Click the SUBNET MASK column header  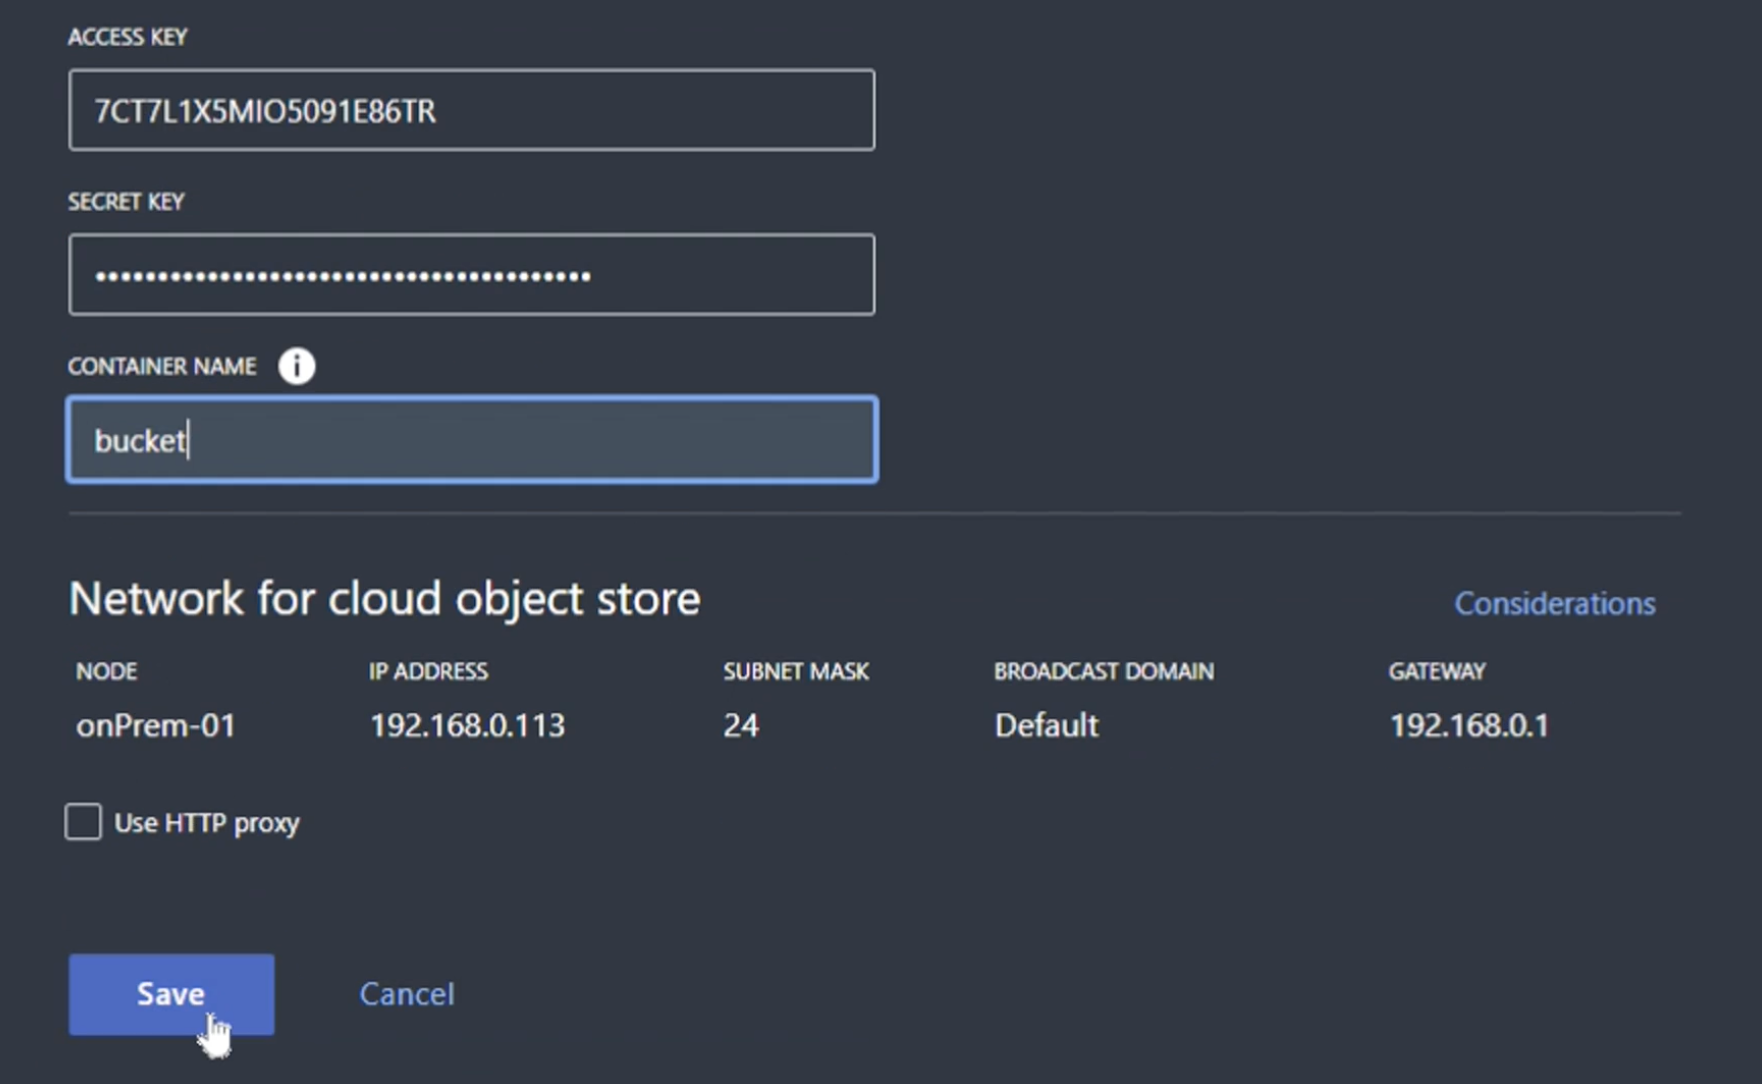(x=796, y=671)
